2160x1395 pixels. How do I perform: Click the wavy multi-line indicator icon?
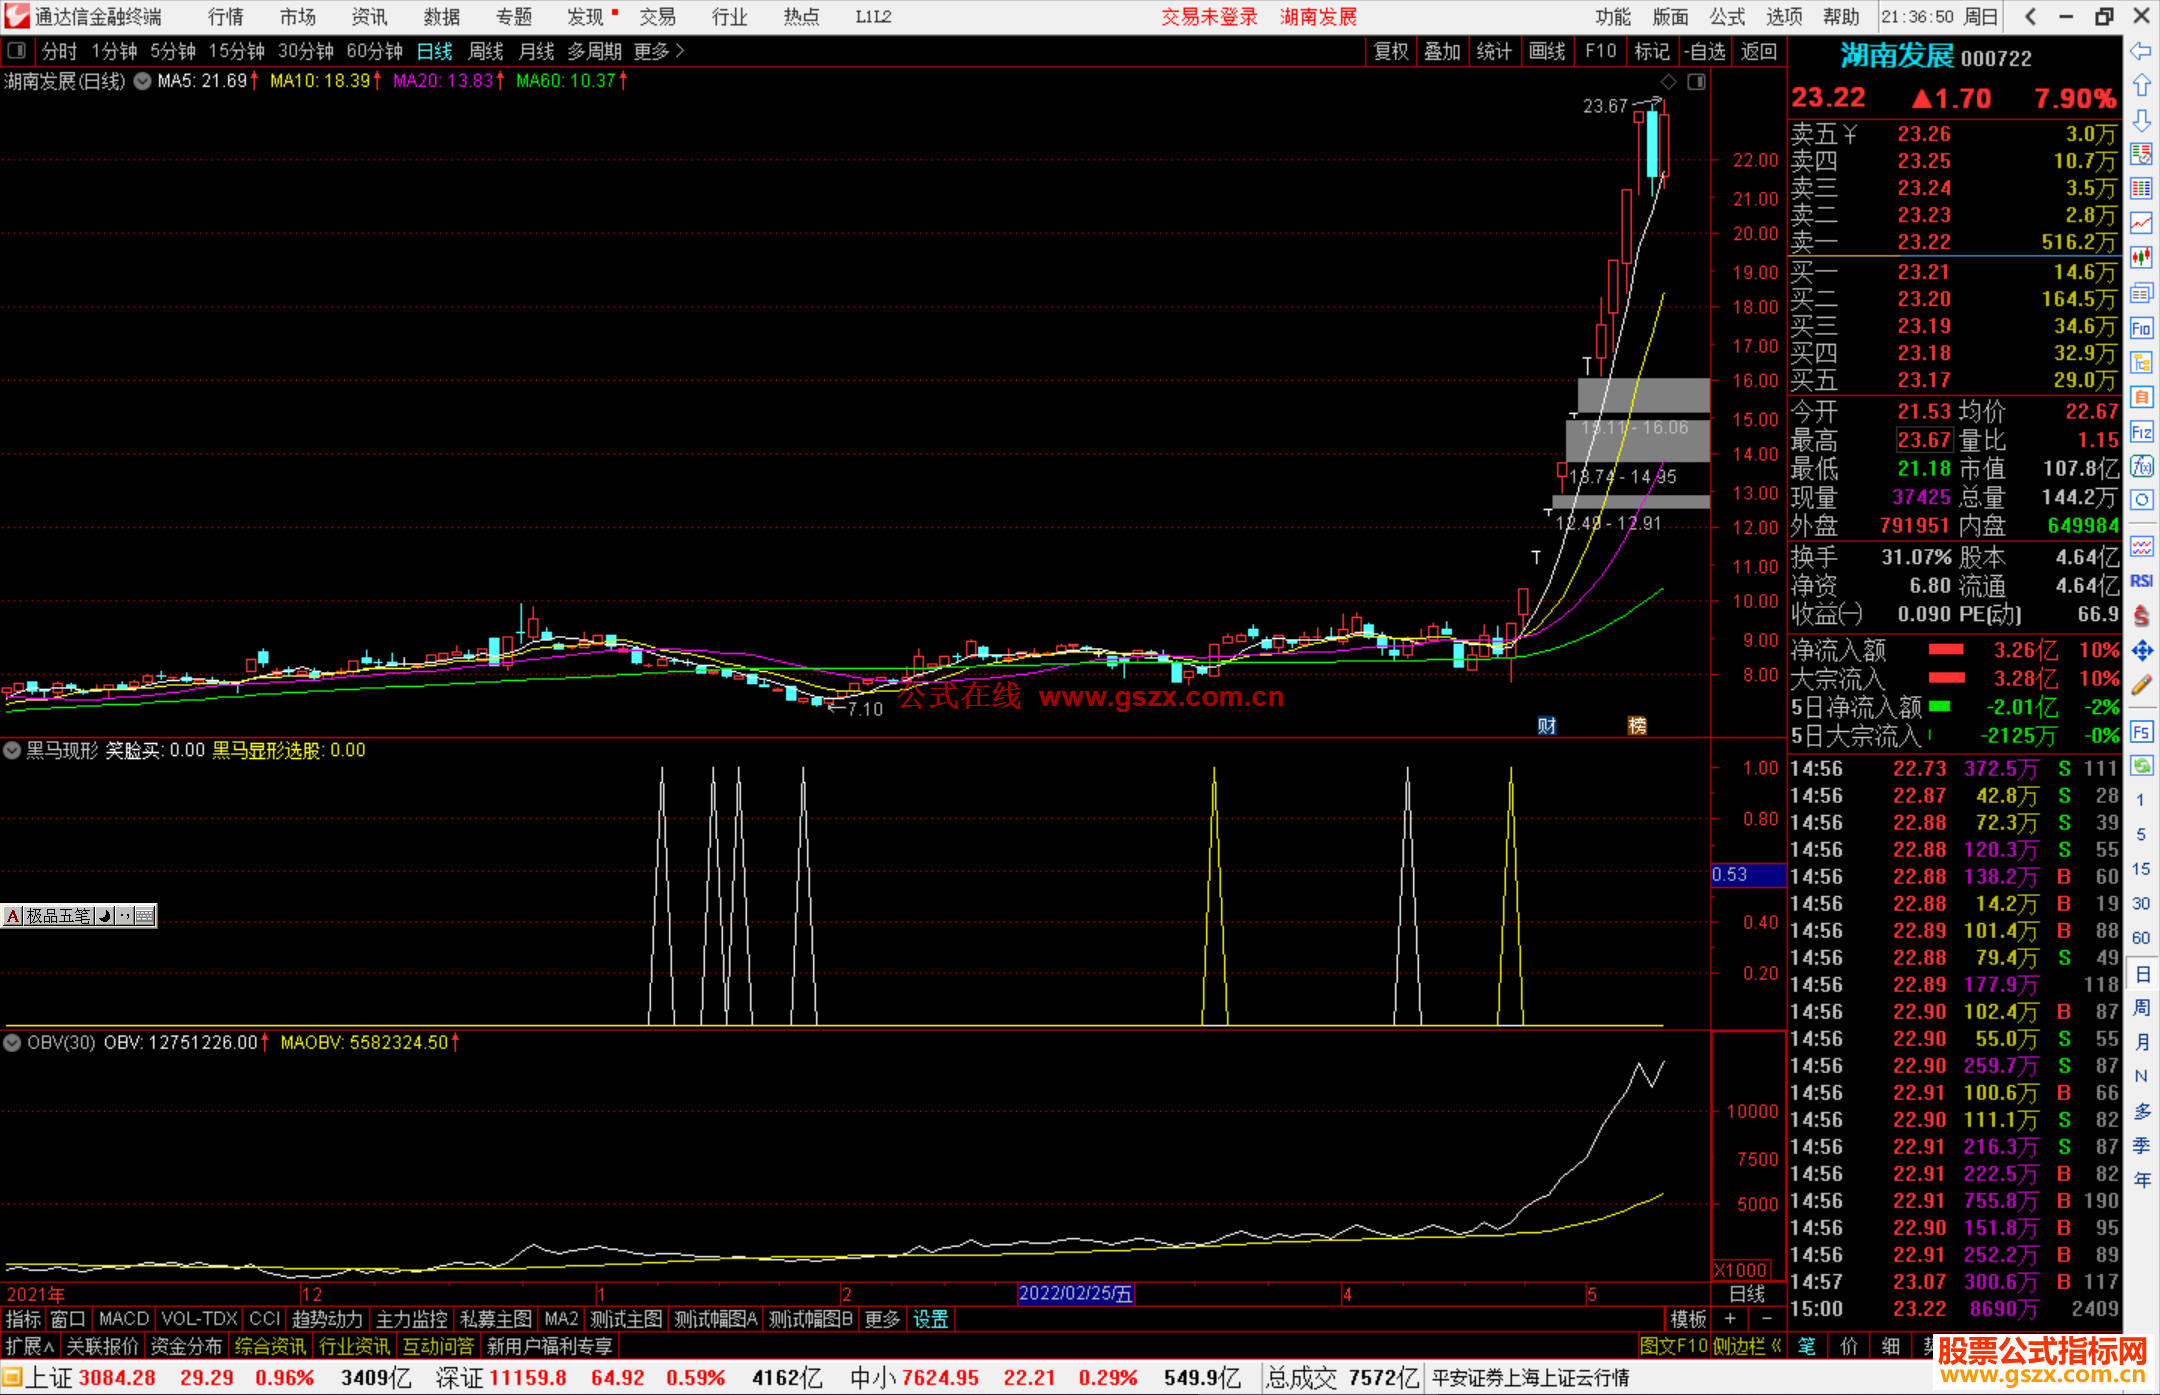[2141, 546]
